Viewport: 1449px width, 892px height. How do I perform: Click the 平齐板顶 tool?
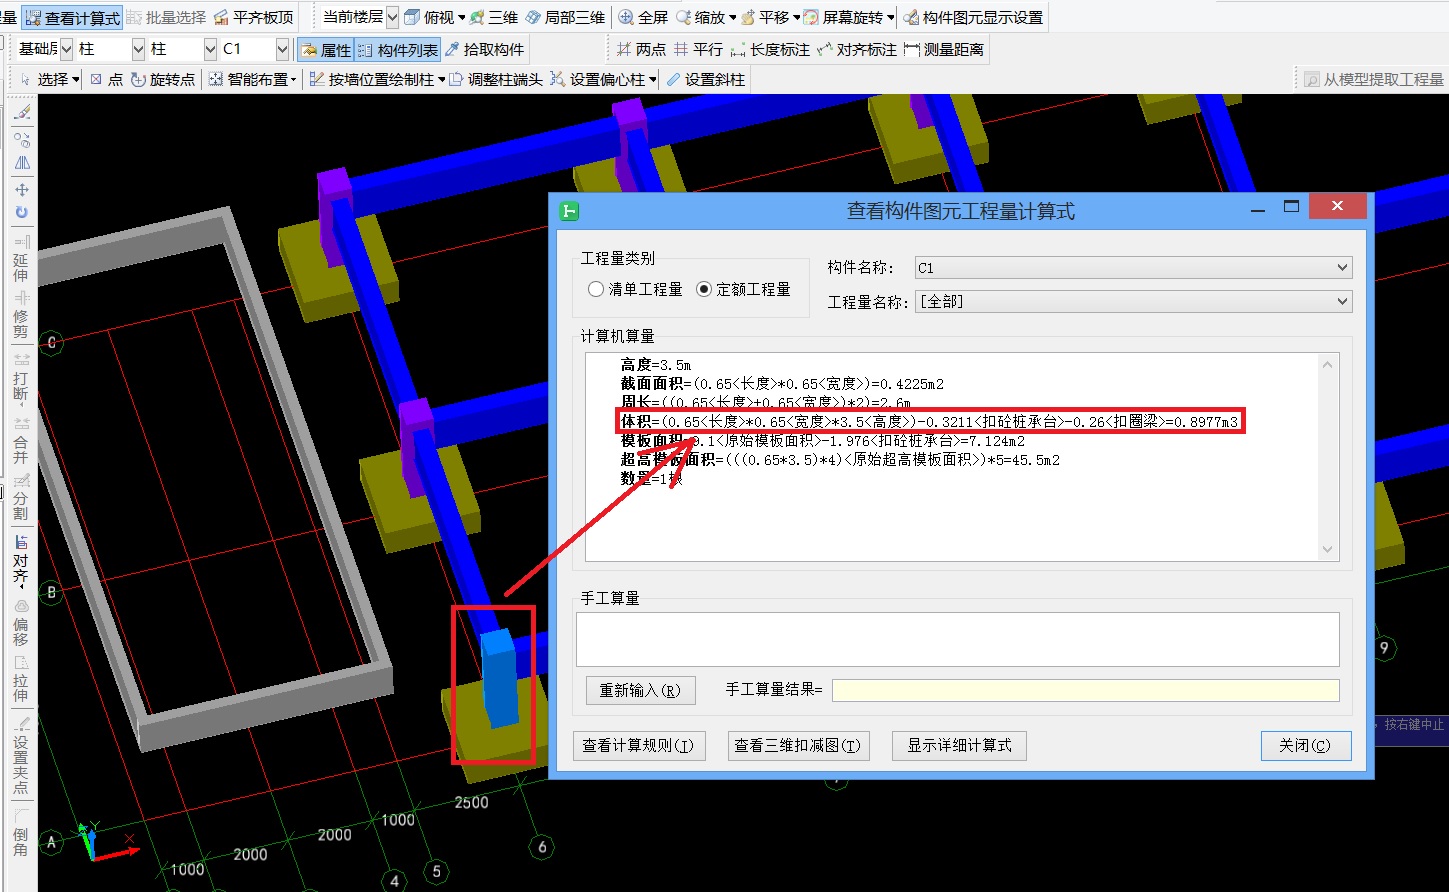click(x=253, y=18)
